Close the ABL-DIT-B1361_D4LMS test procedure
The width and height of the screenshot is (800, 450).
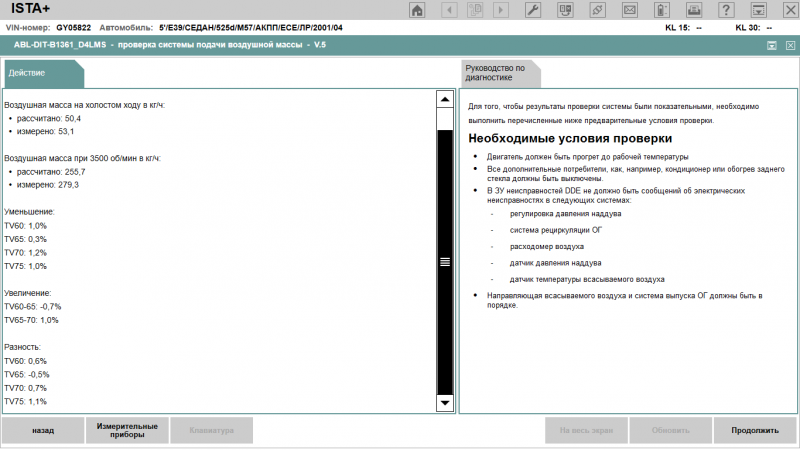[x=790, y=45]
